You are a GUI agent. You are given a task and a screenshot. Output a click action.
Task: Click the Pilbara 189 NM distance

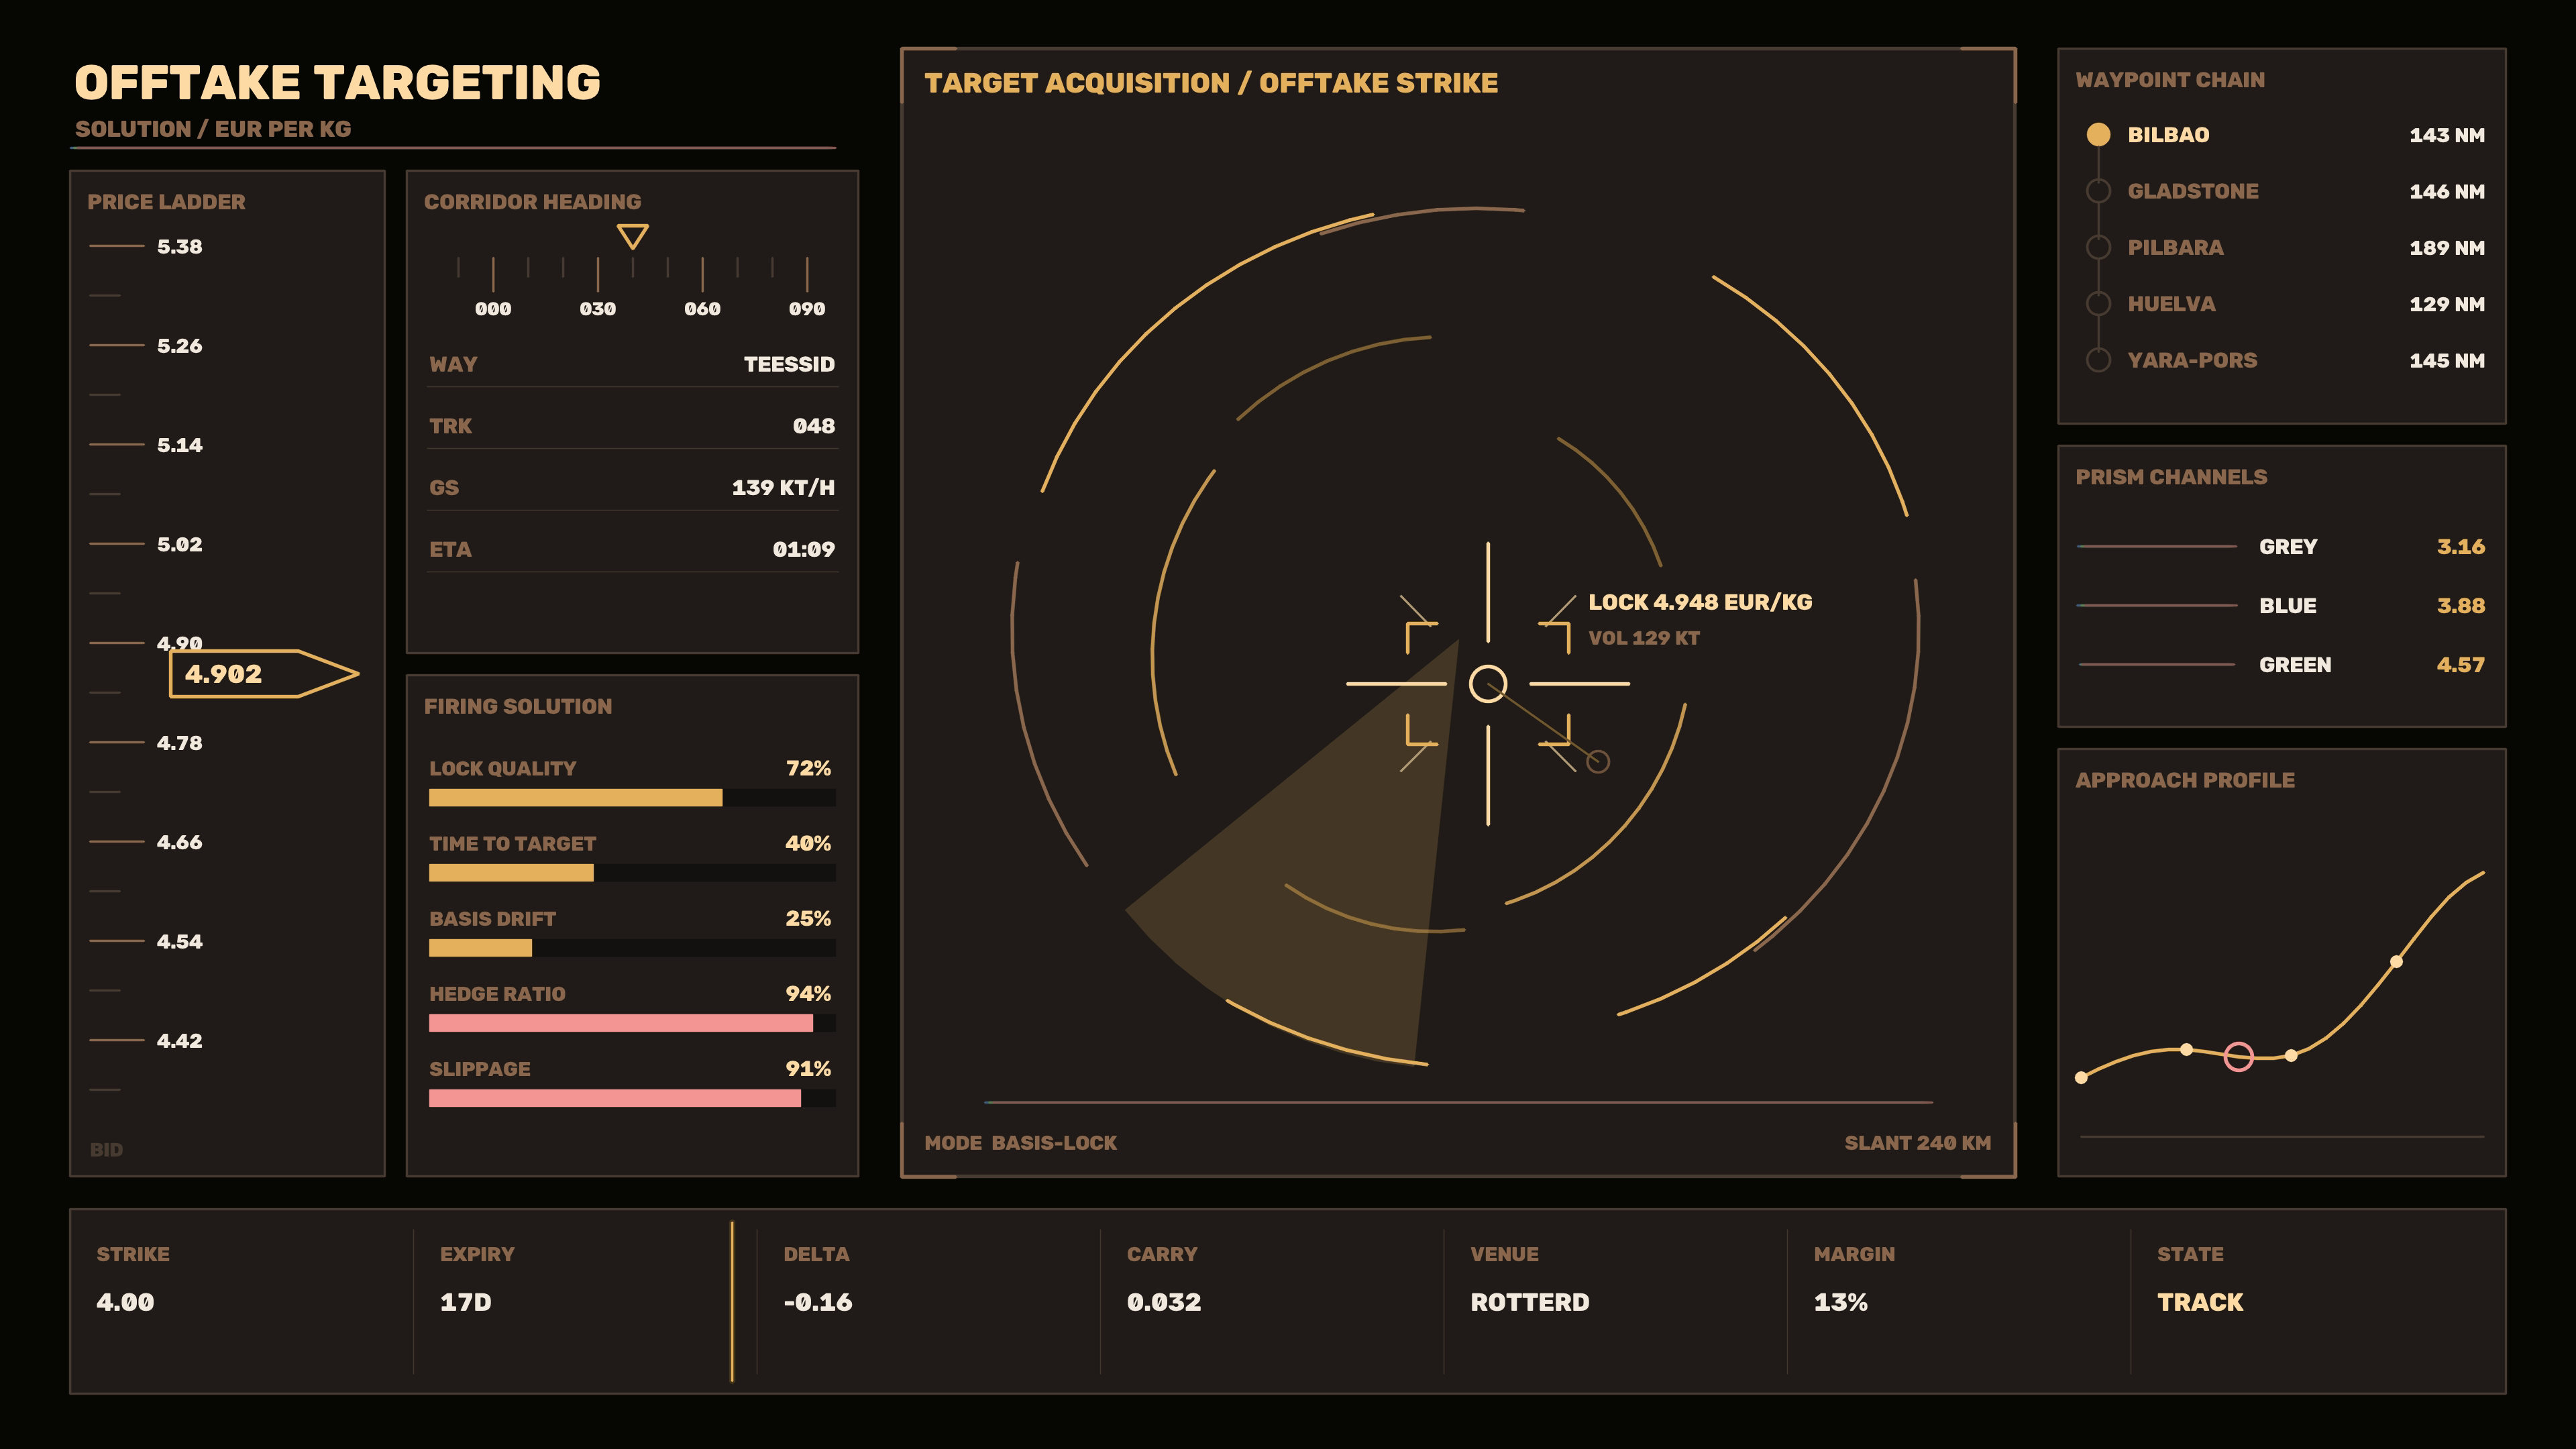[x=2447, y=248]
